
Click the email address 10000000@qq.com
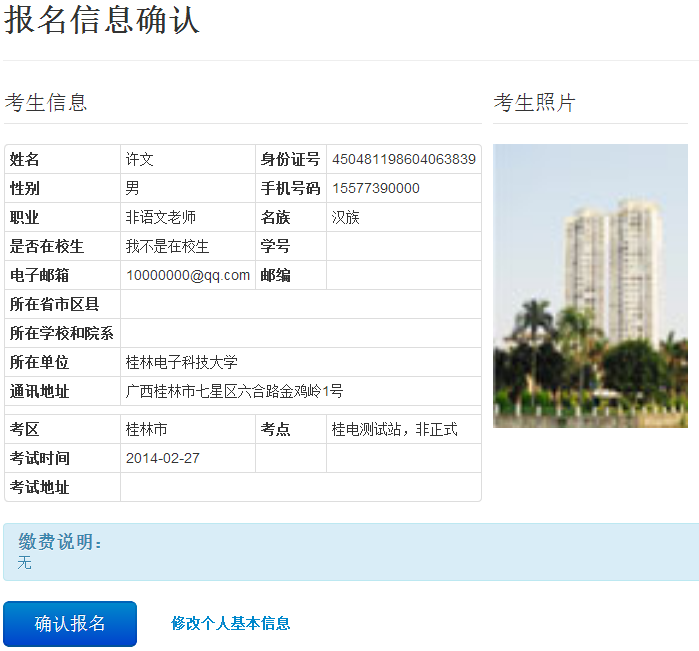pyautogui.click(x=188, y=275)
